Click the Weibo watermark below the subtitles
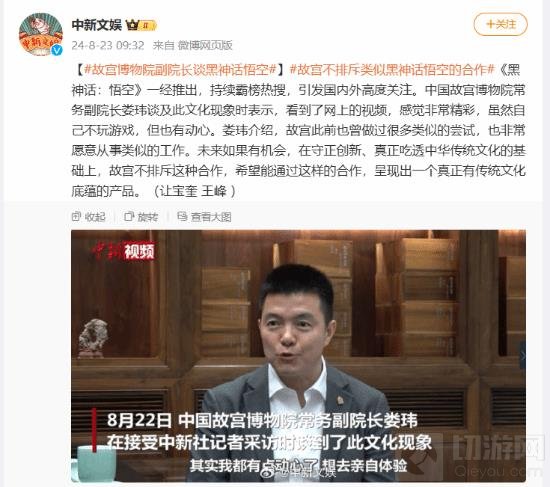550x487 pixels. 297,474
